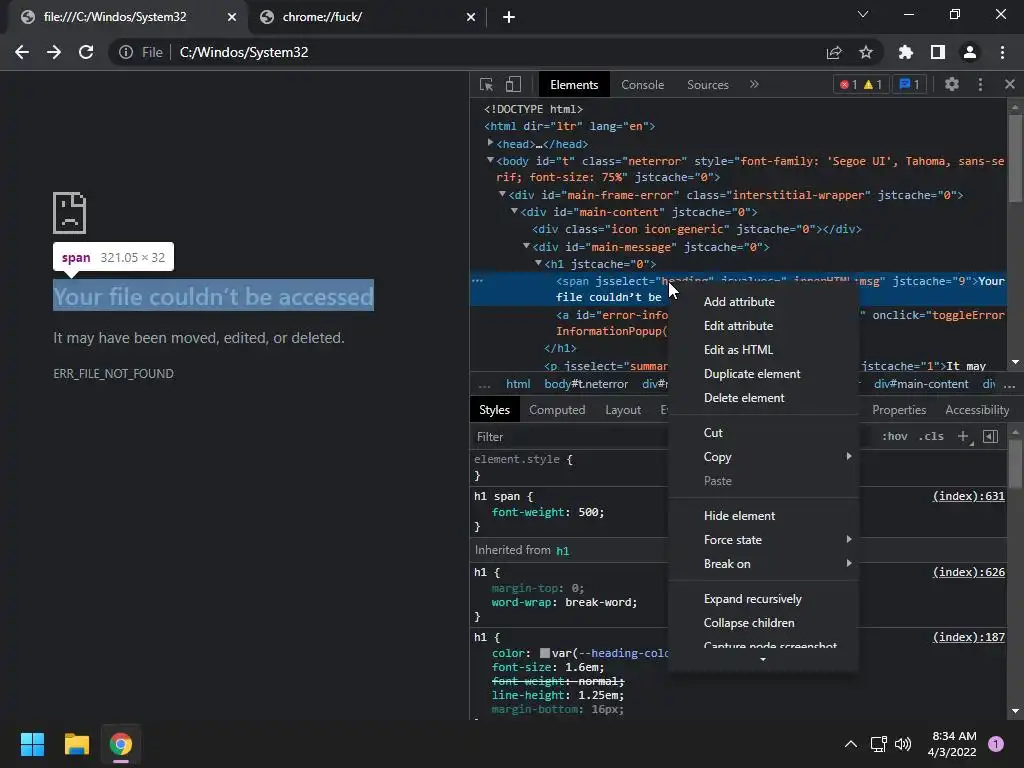Toggle the :hov element state button
The image size is (1024, 768).
coord(895,436)
